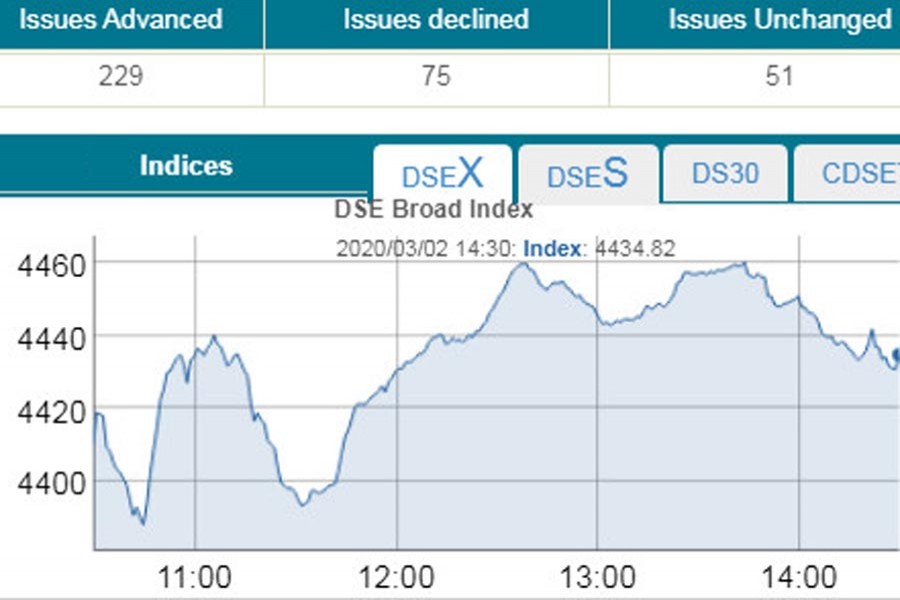Select the unchanged issues value 51
The width and height of the screenshot is (900, 600).
(x=779, y=77)
